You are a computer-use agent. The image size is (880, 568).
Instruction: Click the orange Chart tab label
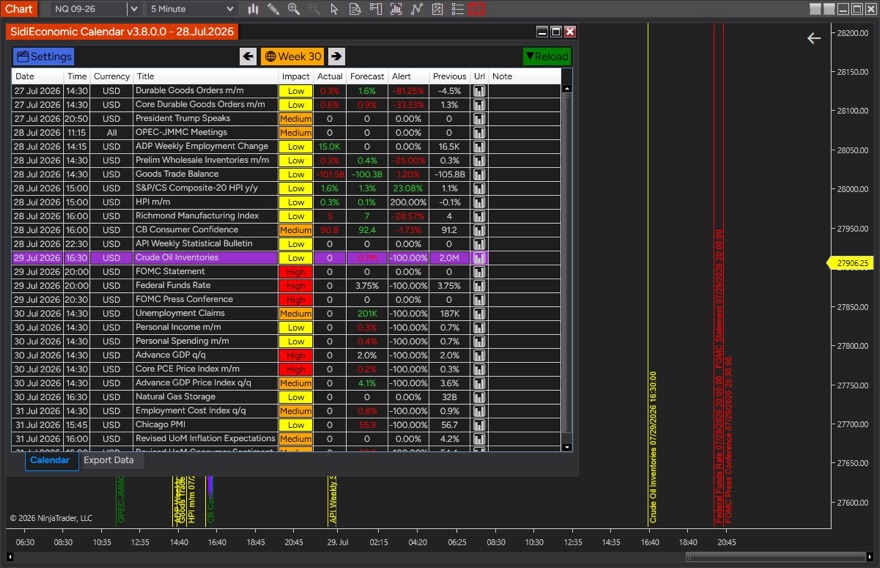(19, 9)
